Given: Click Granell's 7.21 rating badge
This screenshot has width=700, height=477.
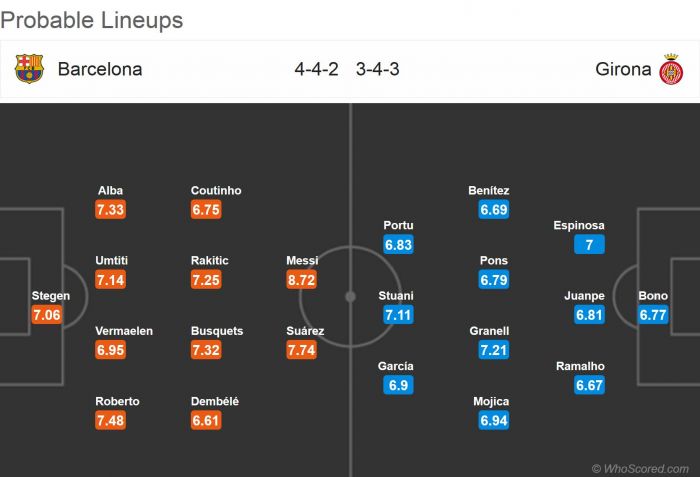Looking at the screenshot, I should [494, 351].
